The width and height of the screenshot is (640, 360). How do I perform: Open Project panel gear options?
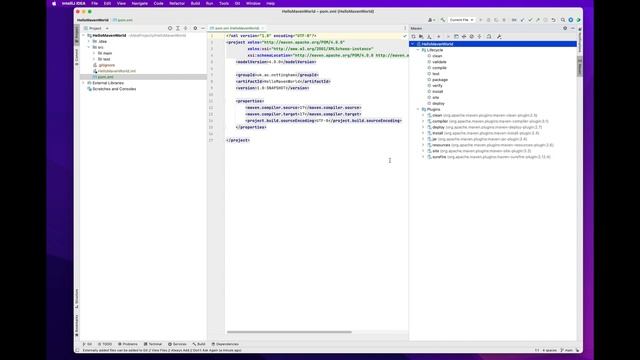click(x=195, y=28)
